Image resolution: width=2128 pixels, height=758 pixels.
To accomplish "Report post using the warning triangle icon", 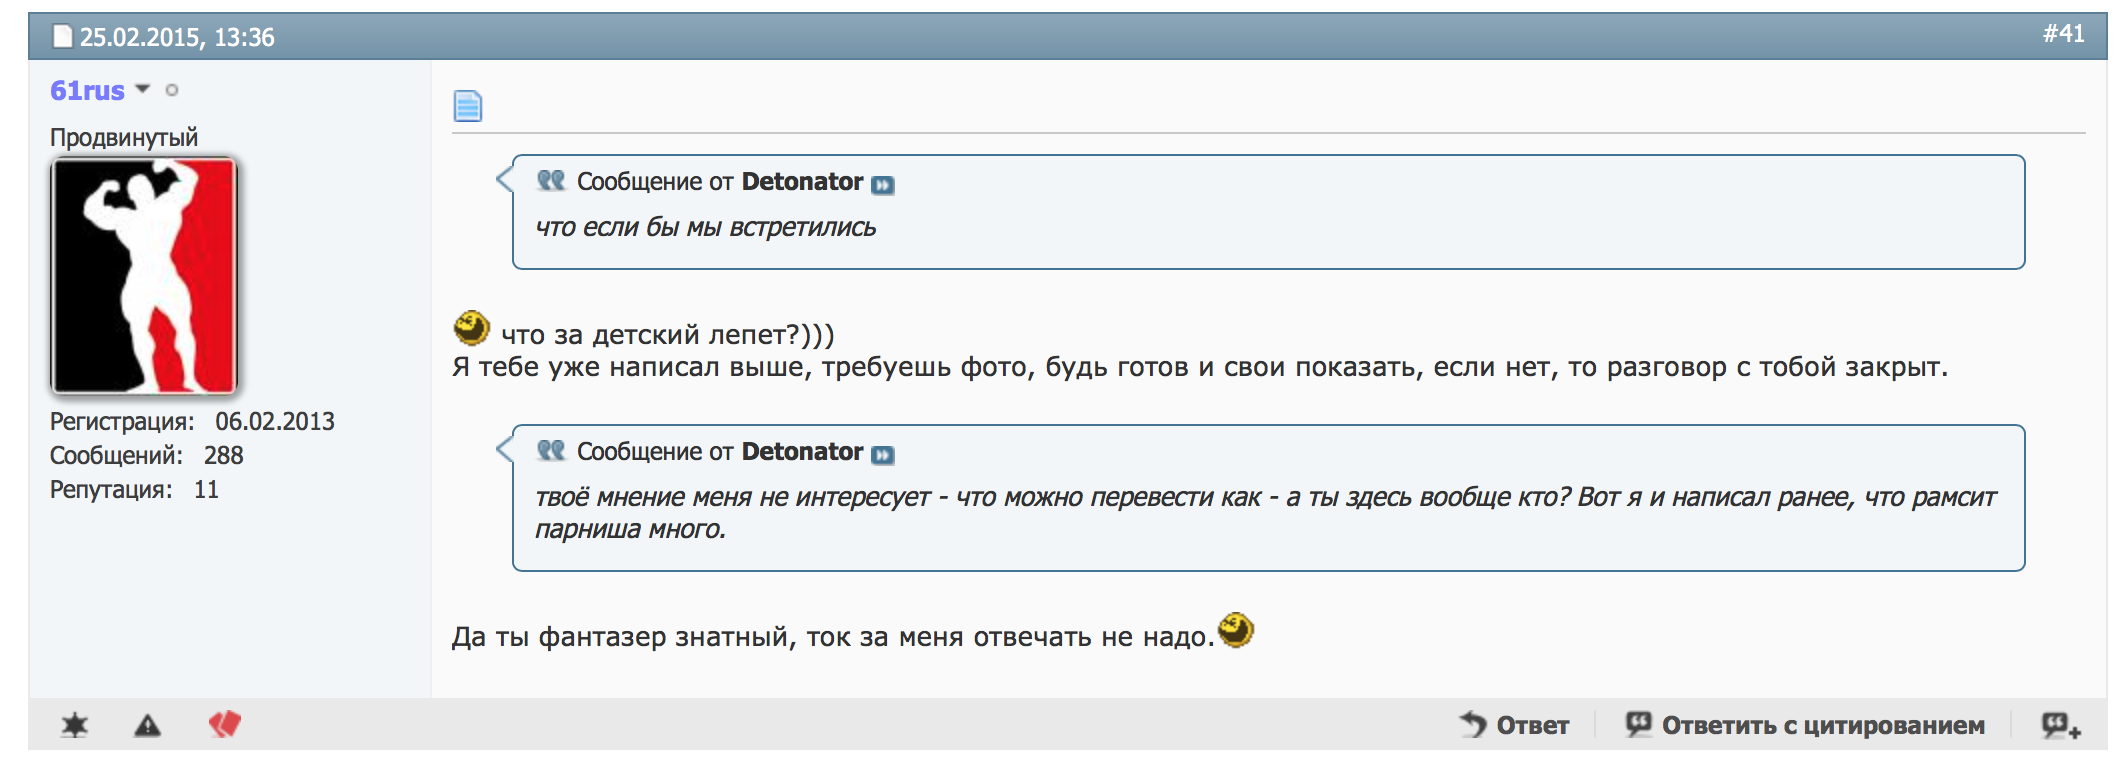I will pos(147,725).
